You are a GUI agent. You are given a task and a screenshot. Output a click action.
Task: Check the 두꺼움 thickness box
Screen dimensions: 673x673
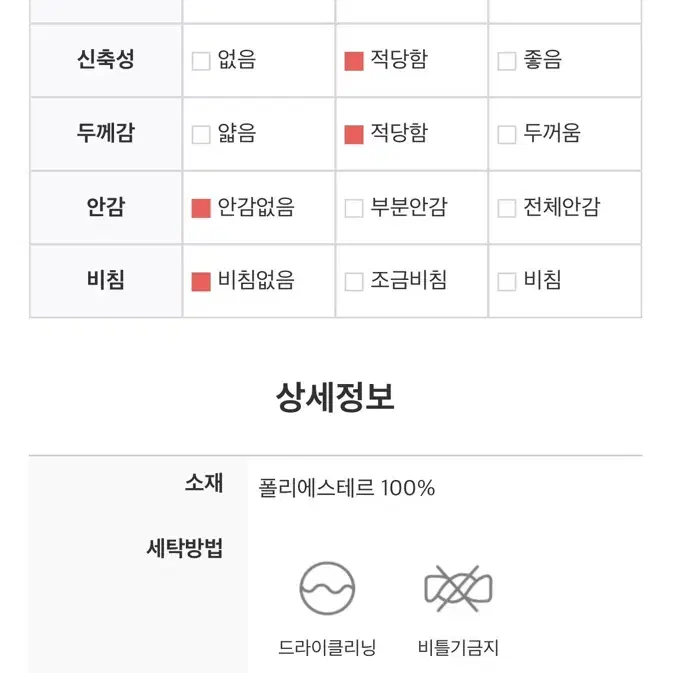[x=506, y=134]
